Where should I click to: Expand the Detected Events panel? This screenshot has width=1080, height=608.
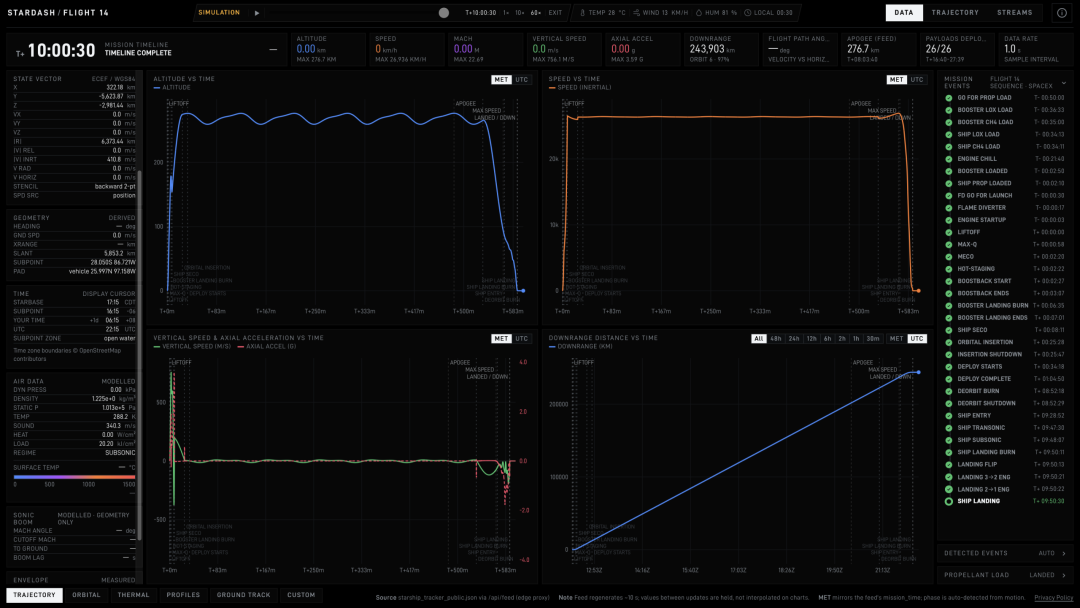click(x=1004, y=553)
